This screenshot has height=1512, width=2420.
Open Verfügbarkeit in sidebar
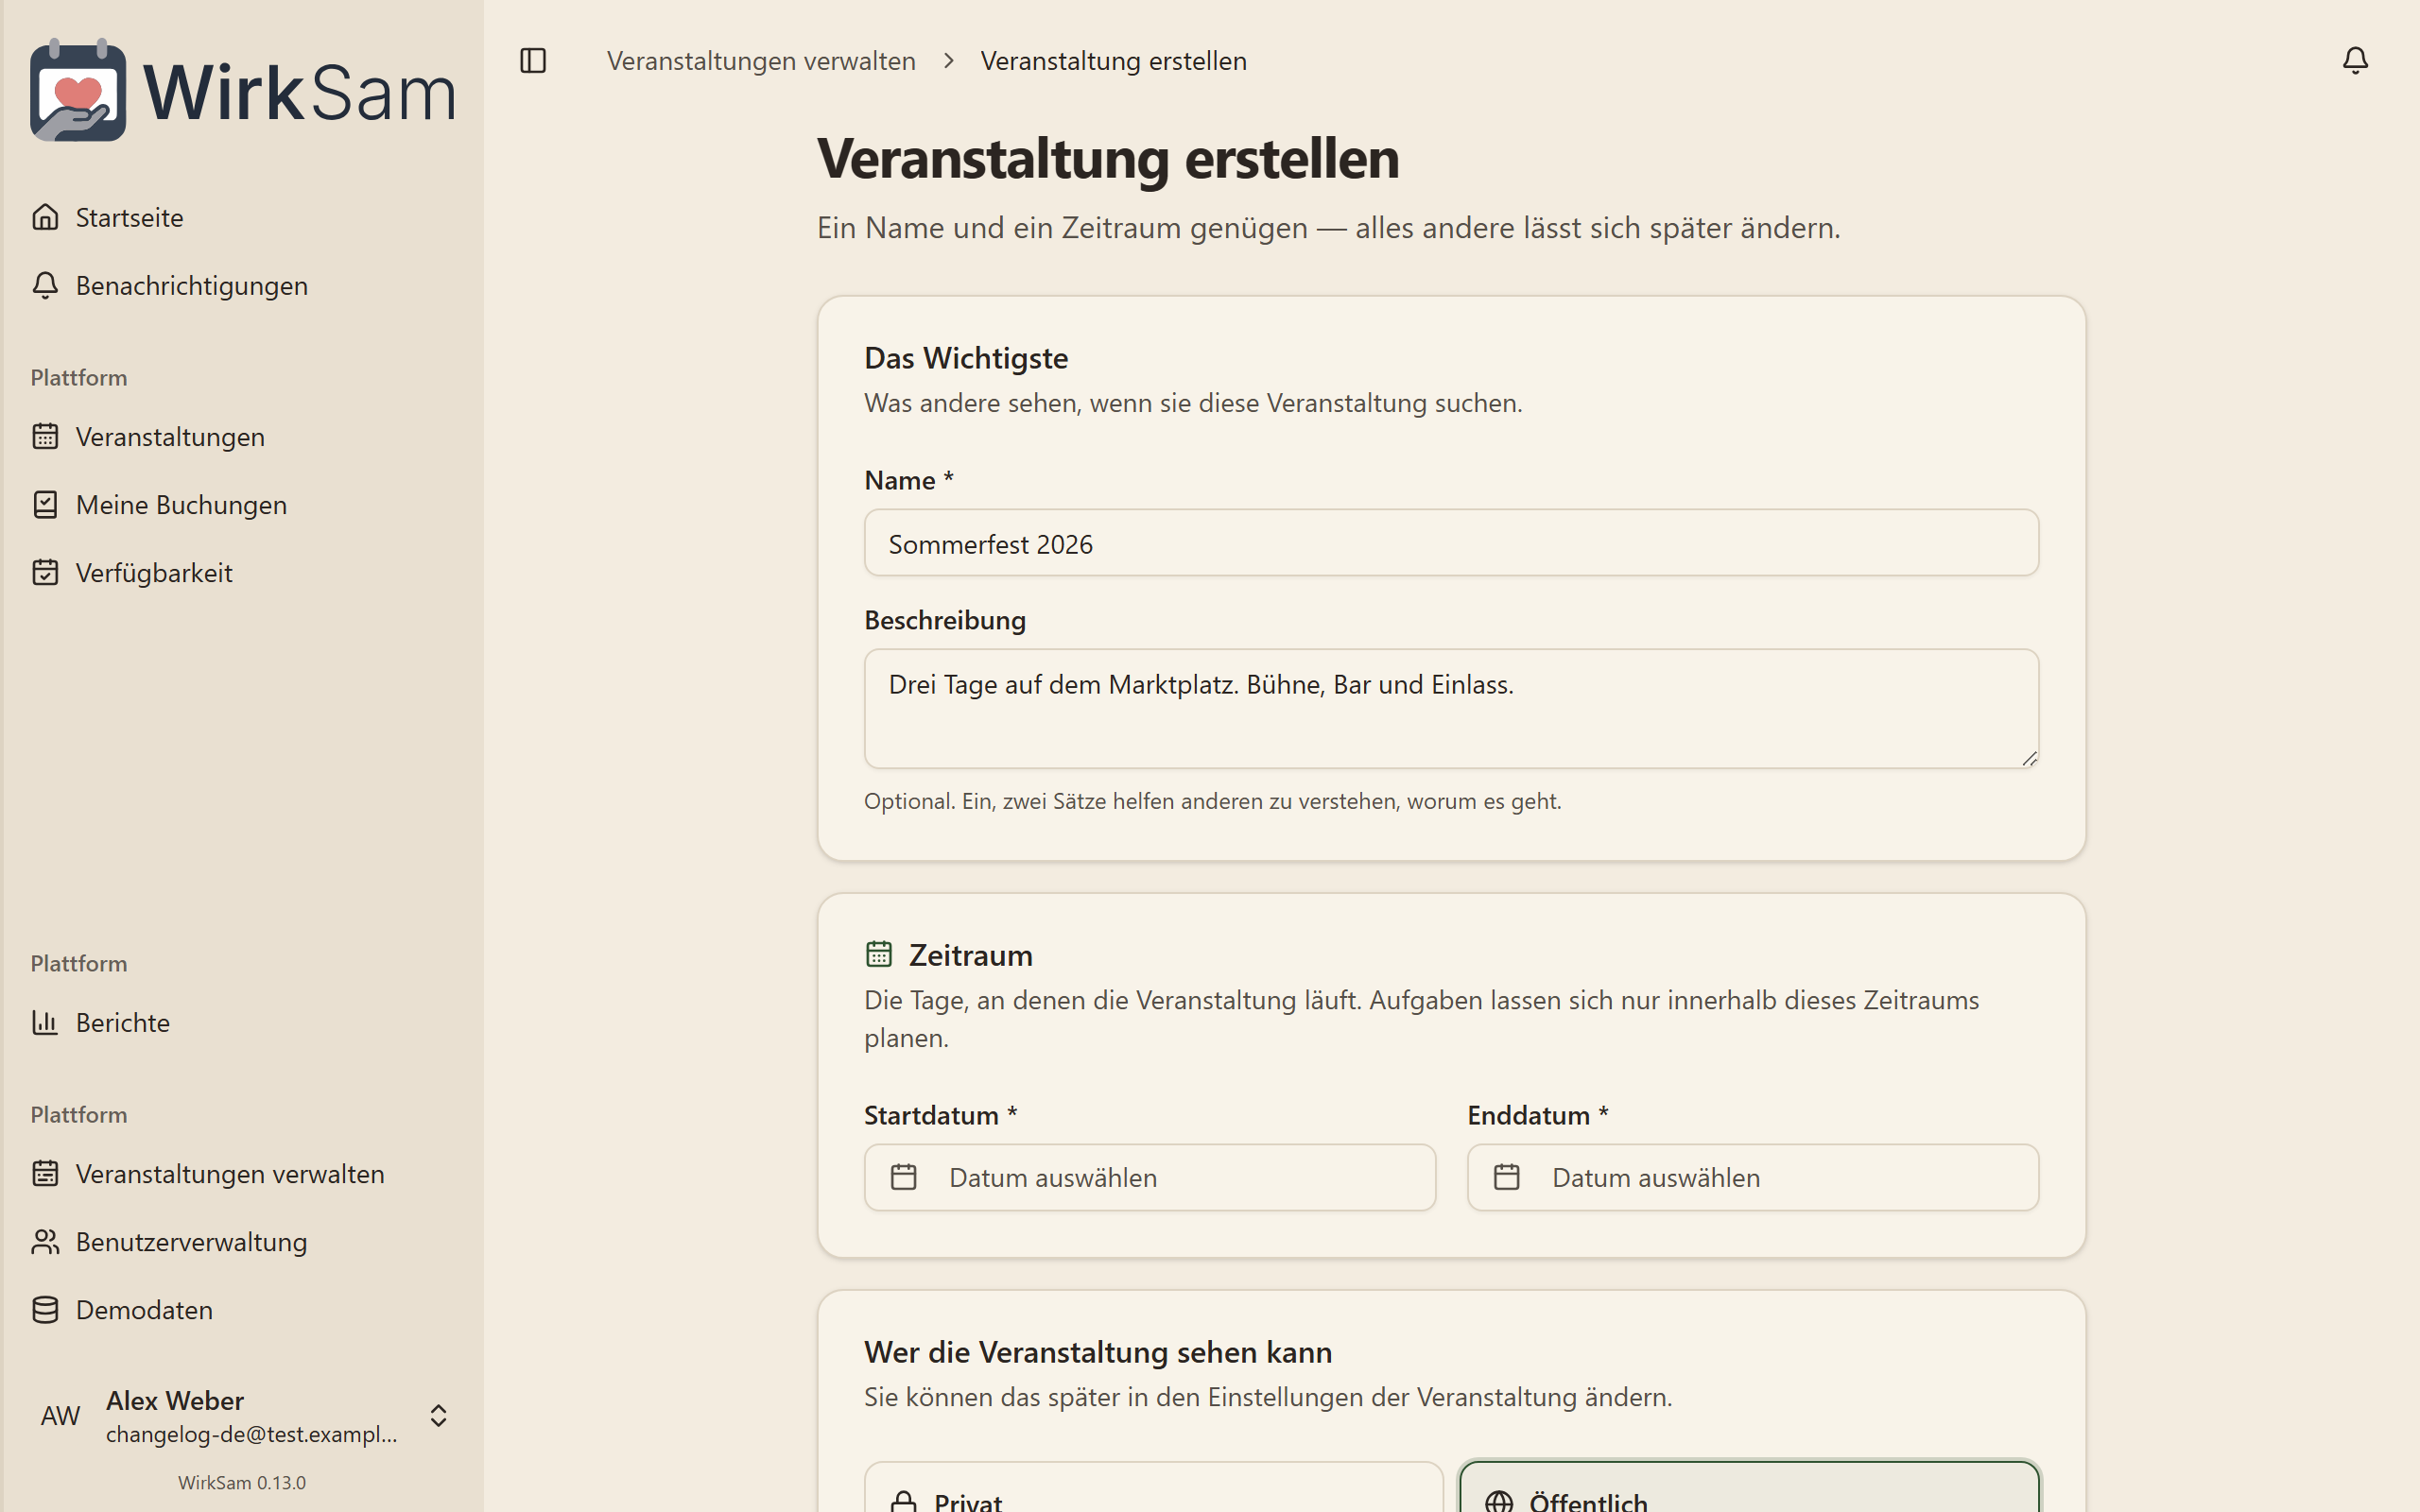tap(240, 572)
